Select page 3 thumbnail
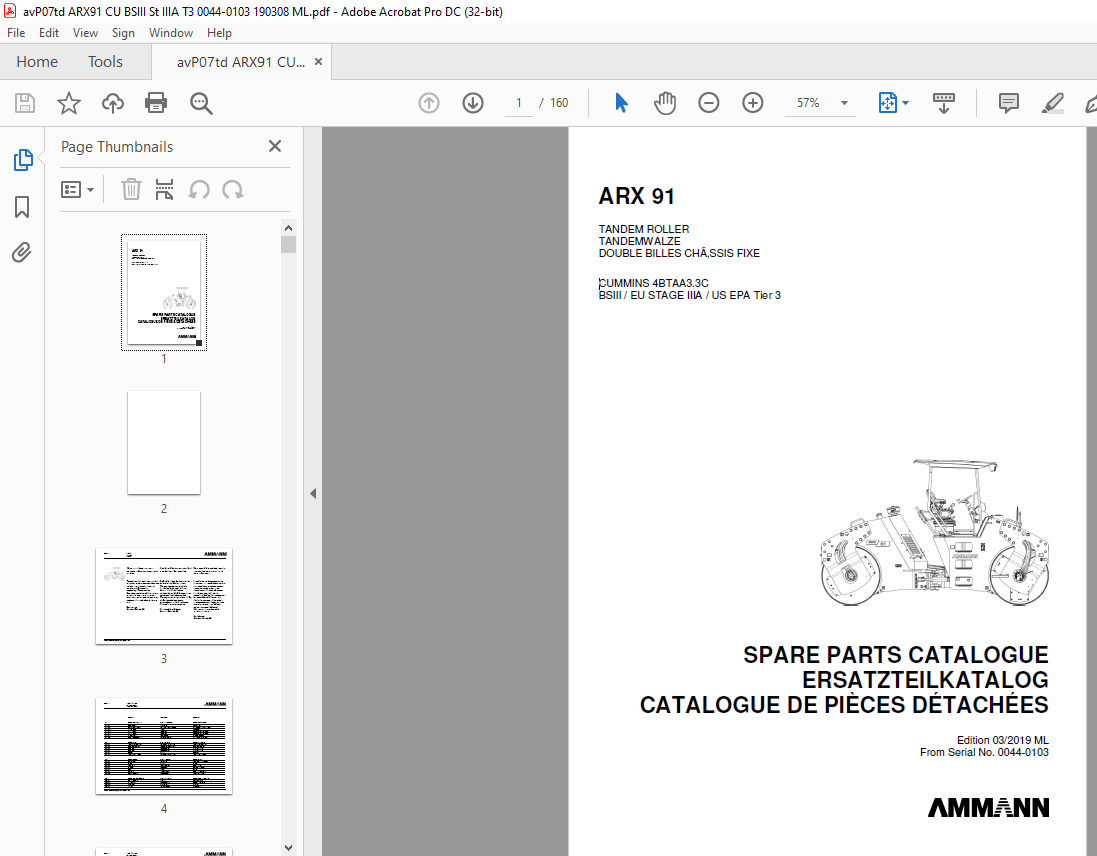 click(164, 596)
